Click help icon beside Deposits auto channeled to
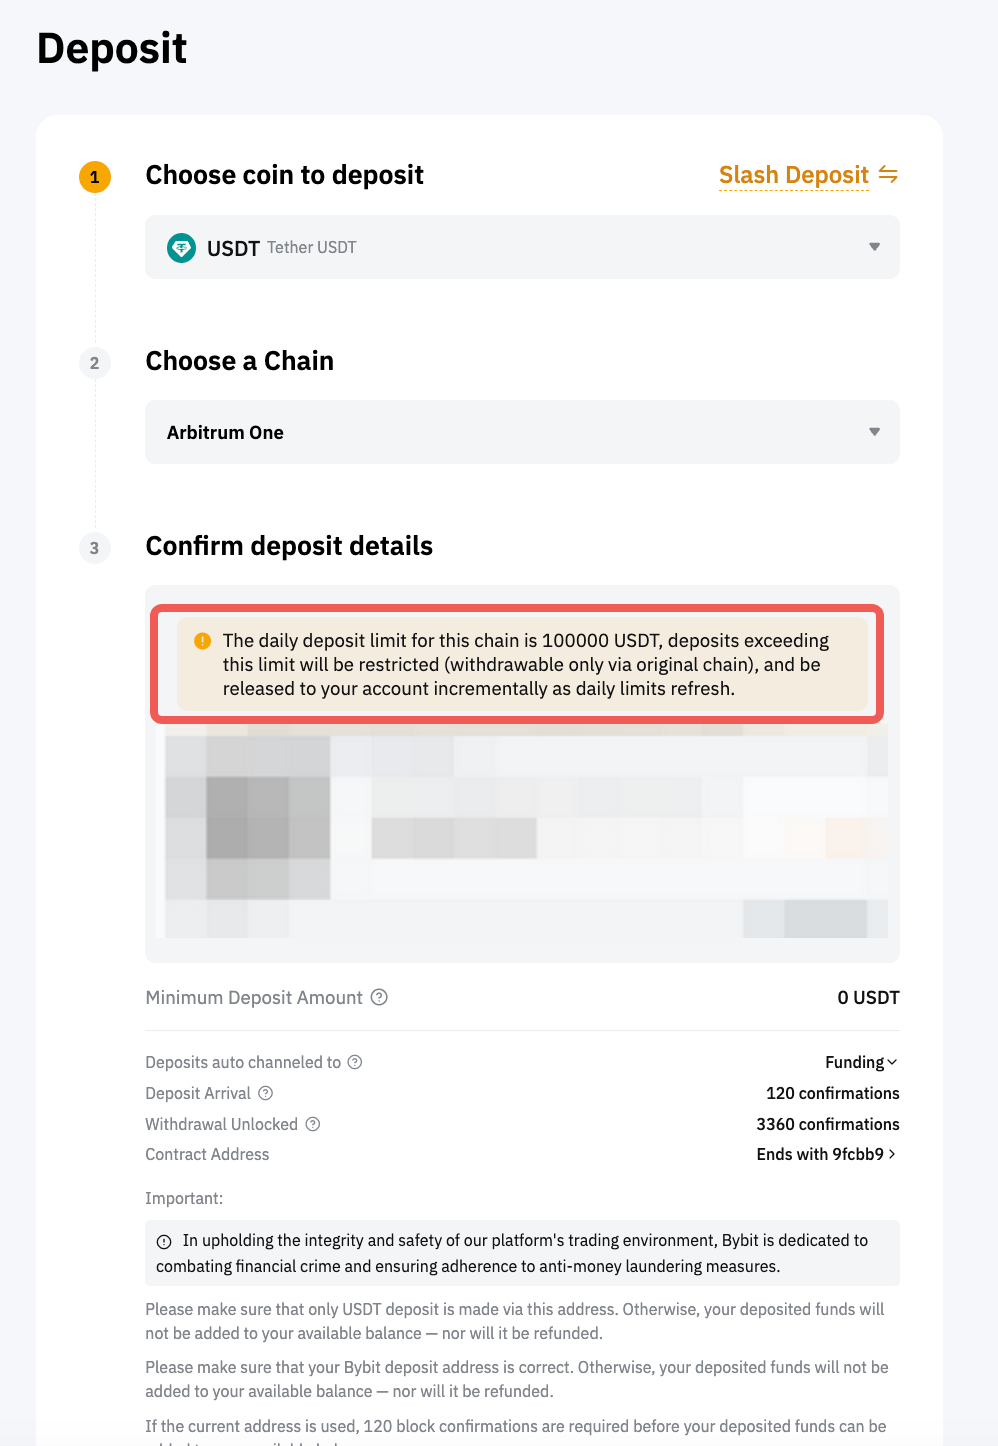Viewport: 998px width, 1446px height. (x=355, y=1062)
